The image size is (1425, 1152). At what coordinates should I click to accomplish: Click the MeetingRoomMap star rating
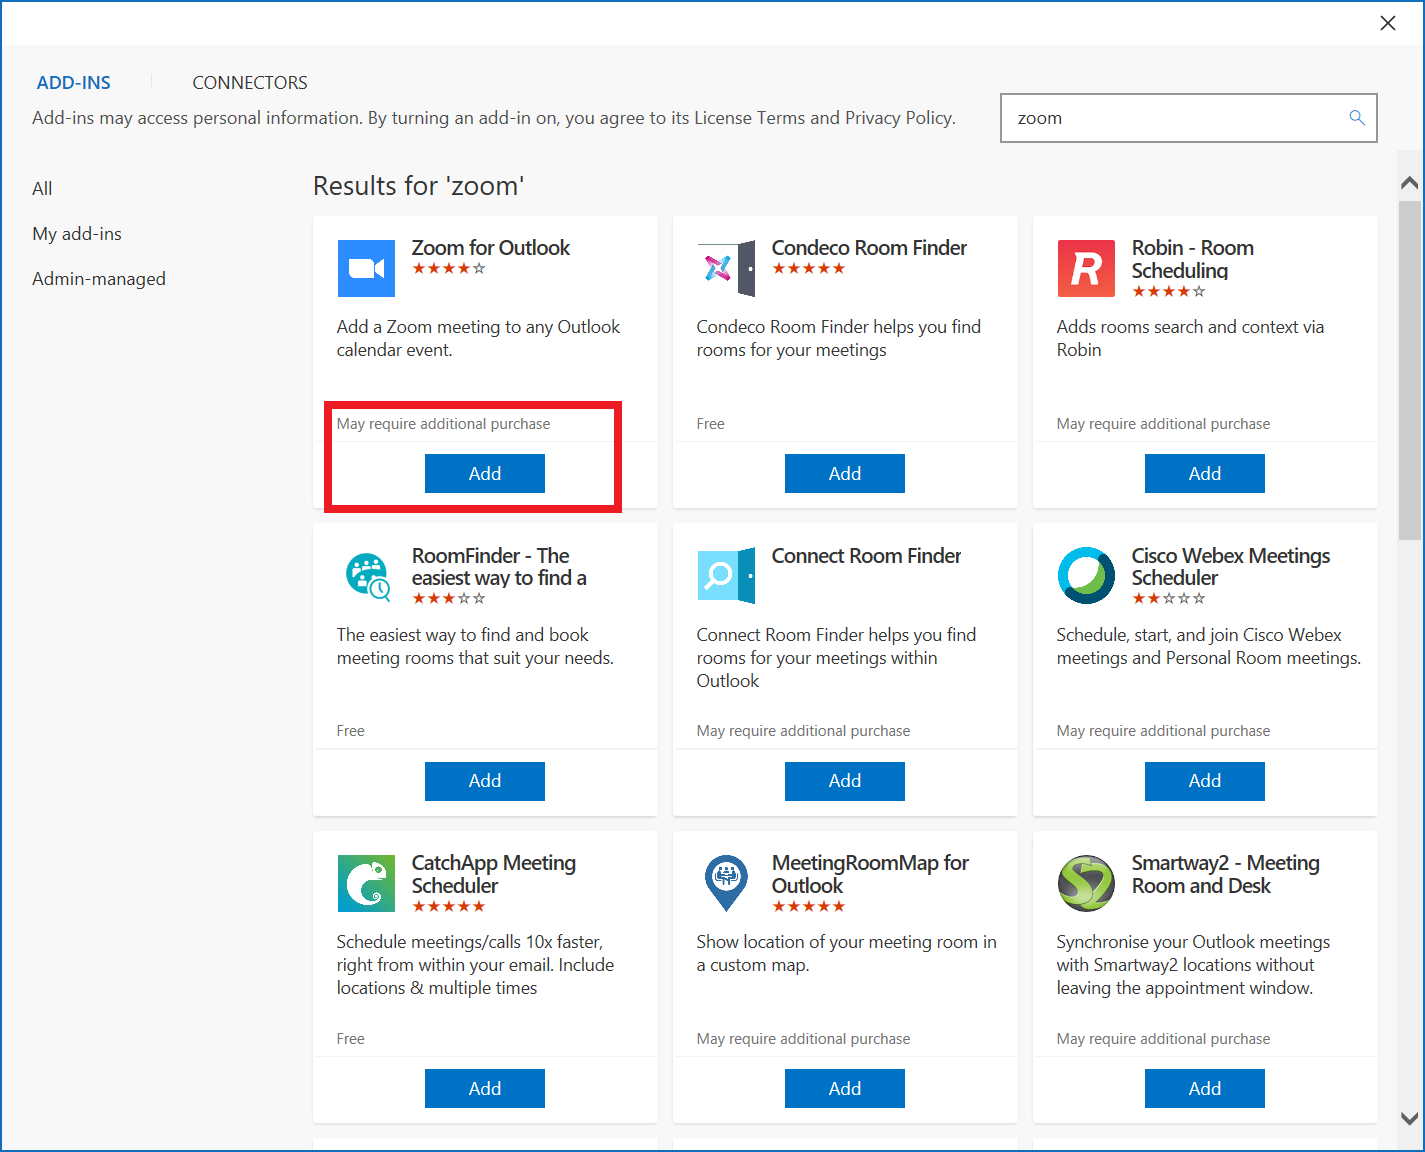(809, 906)
